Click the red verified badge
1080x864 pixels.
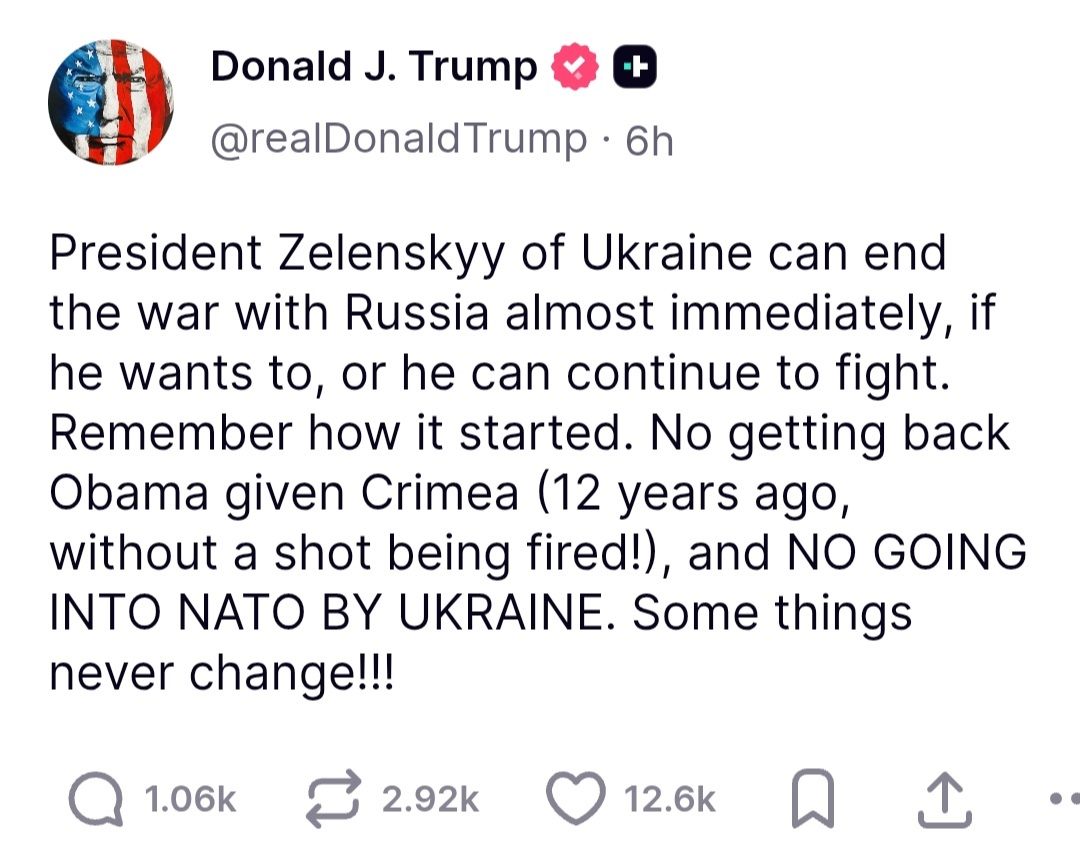574,68
